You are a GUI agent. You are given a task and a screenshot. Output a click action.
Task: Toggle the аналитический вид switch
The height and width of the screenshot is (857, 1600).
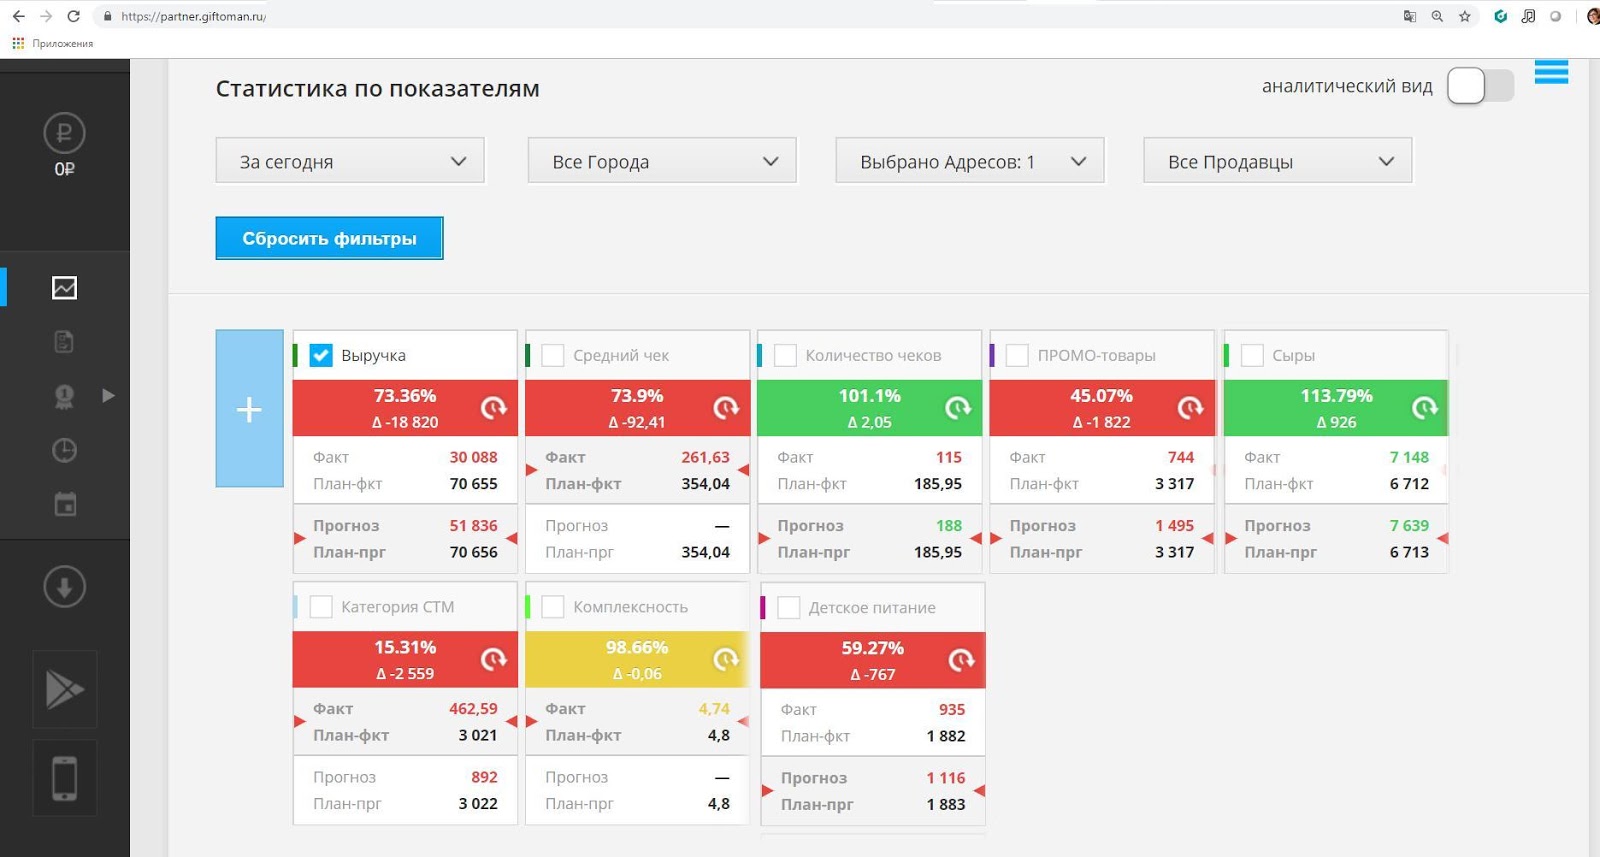coord(1481,86)
